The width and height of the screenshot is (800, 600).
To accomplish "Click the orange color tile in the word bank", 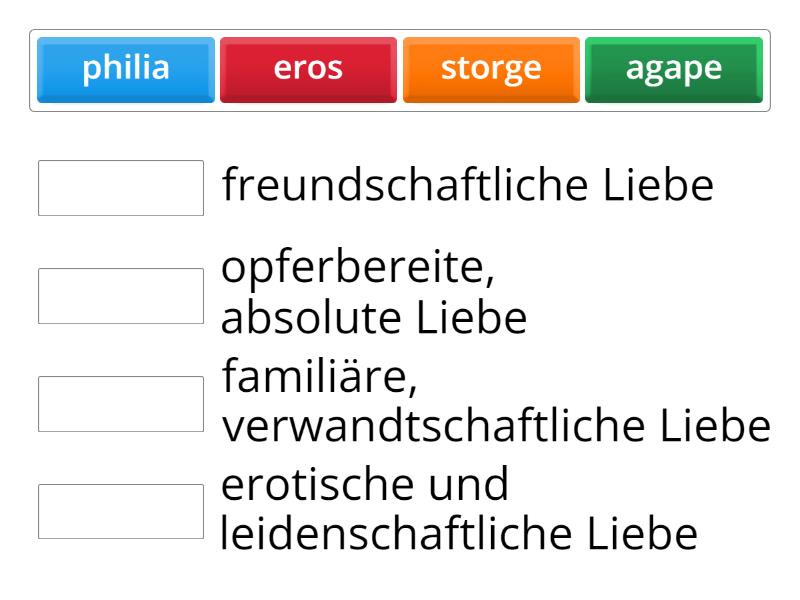I will [491, 70].
